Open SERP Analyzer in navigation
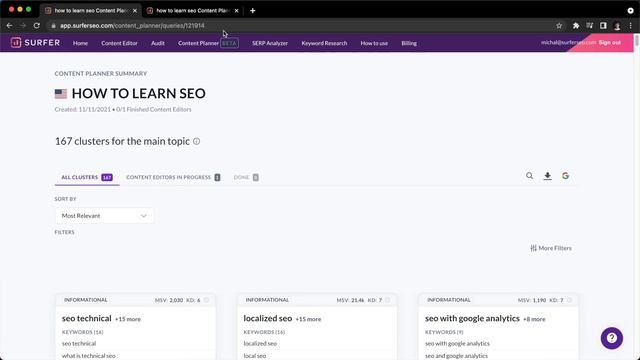Image resolution: width=640 pixels, height=360 pixels. coord(270,43)
